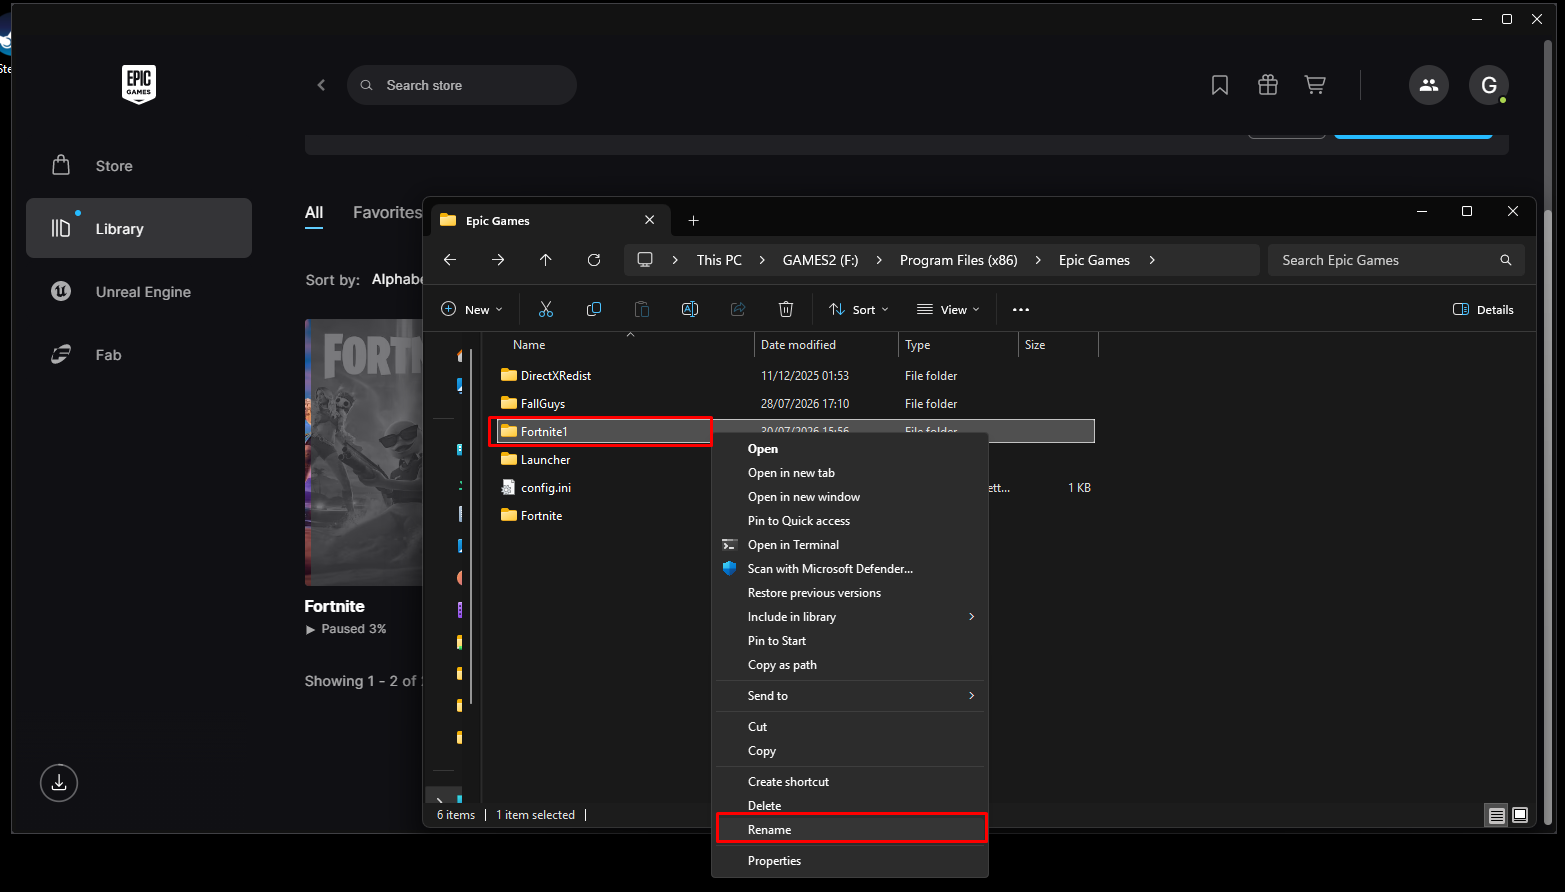
Task: Click the Fortnite title in Library
Action: (x=335, y=606)
